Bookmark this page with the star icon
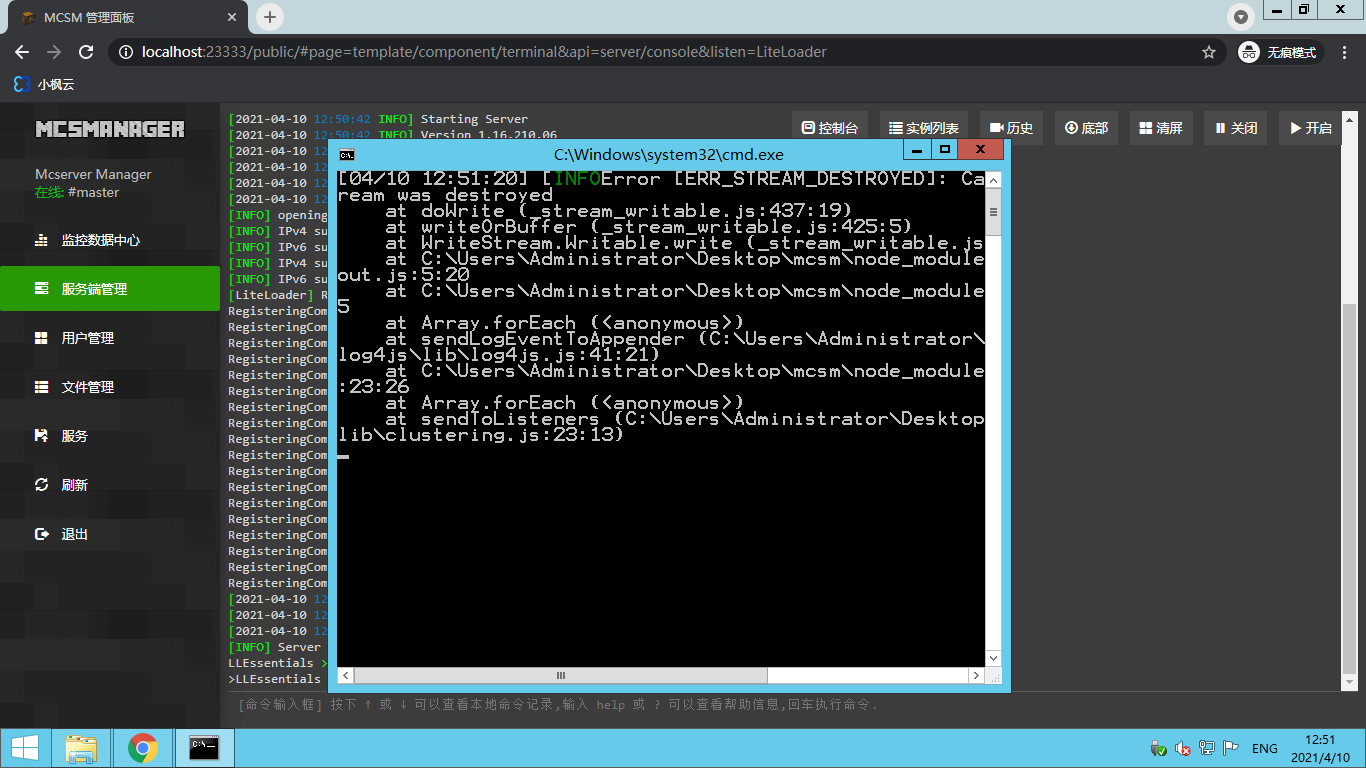1366x768 pixels. [x=1209, y=51]
